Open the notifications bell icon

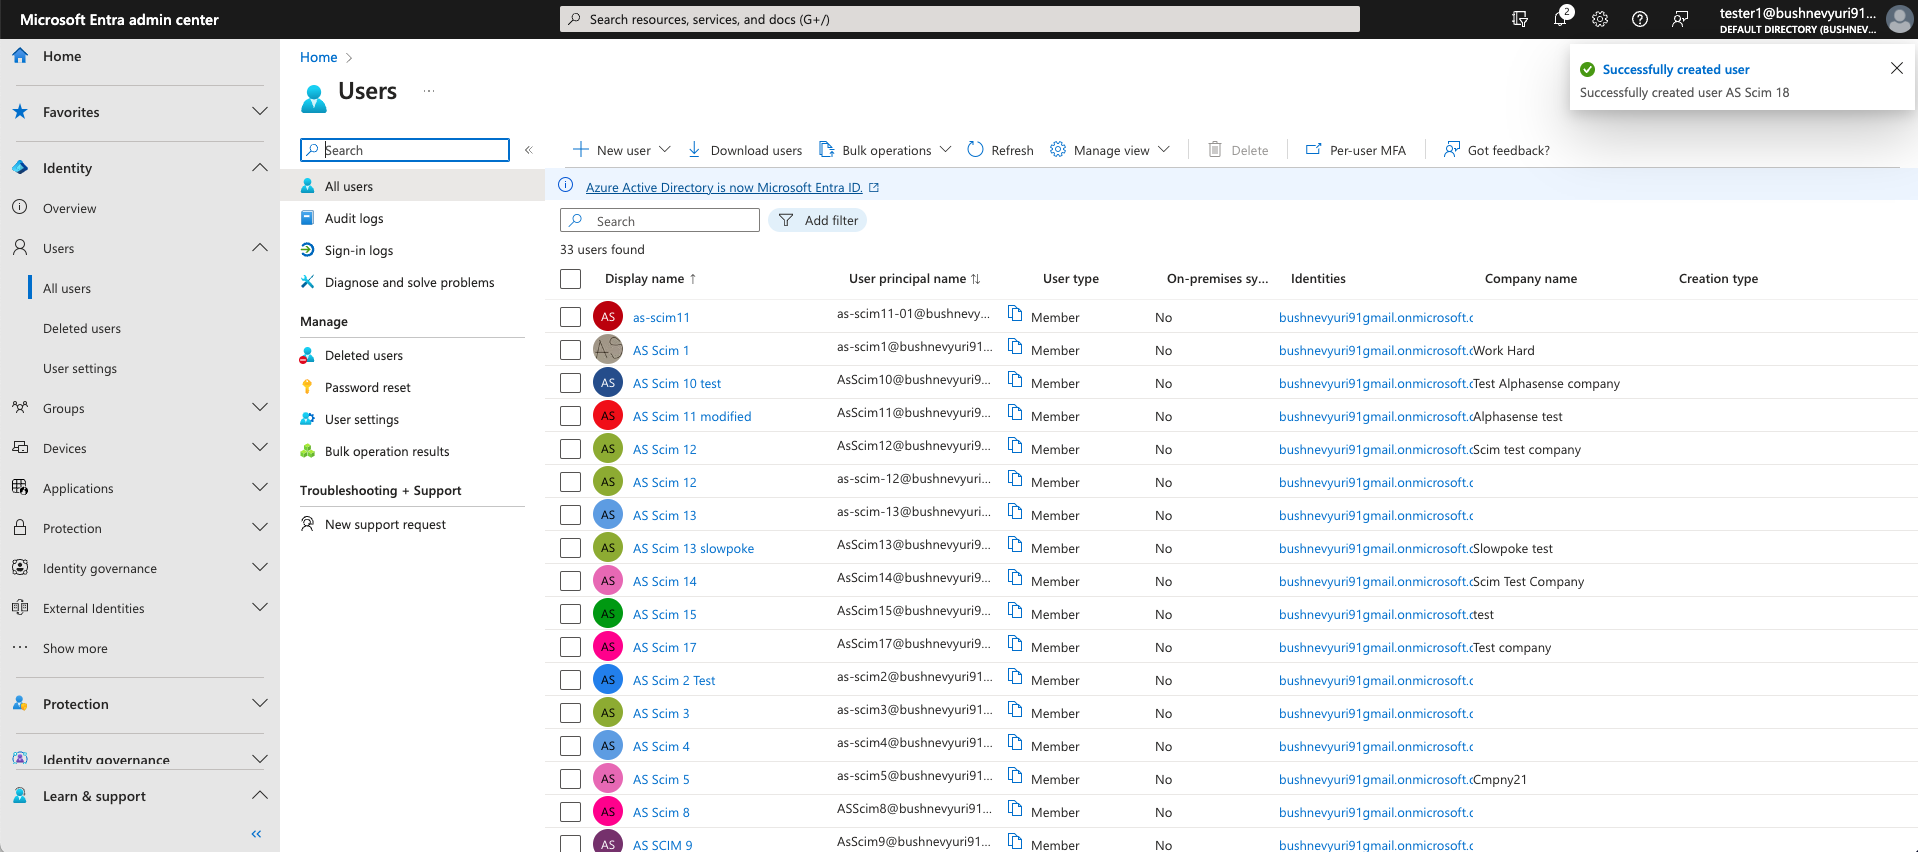pyautogui.click(x=1560, y=19)
